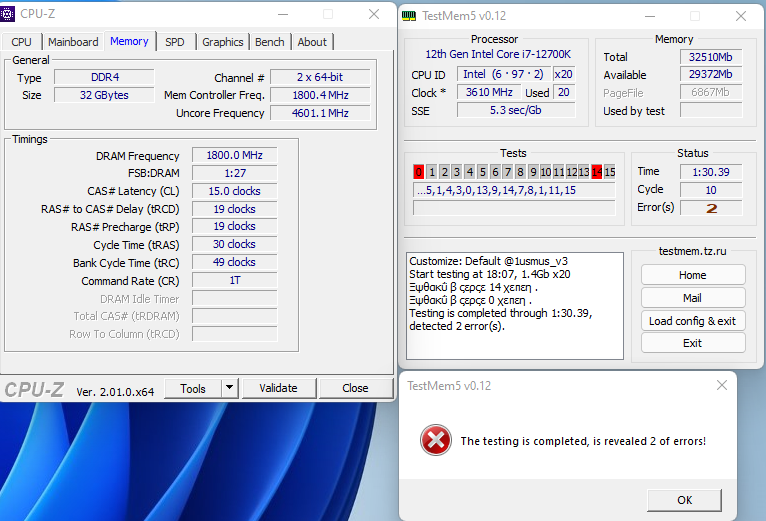Click red test 0 indicator
This screenshot has width=766, height=521.
click(419, 172)
